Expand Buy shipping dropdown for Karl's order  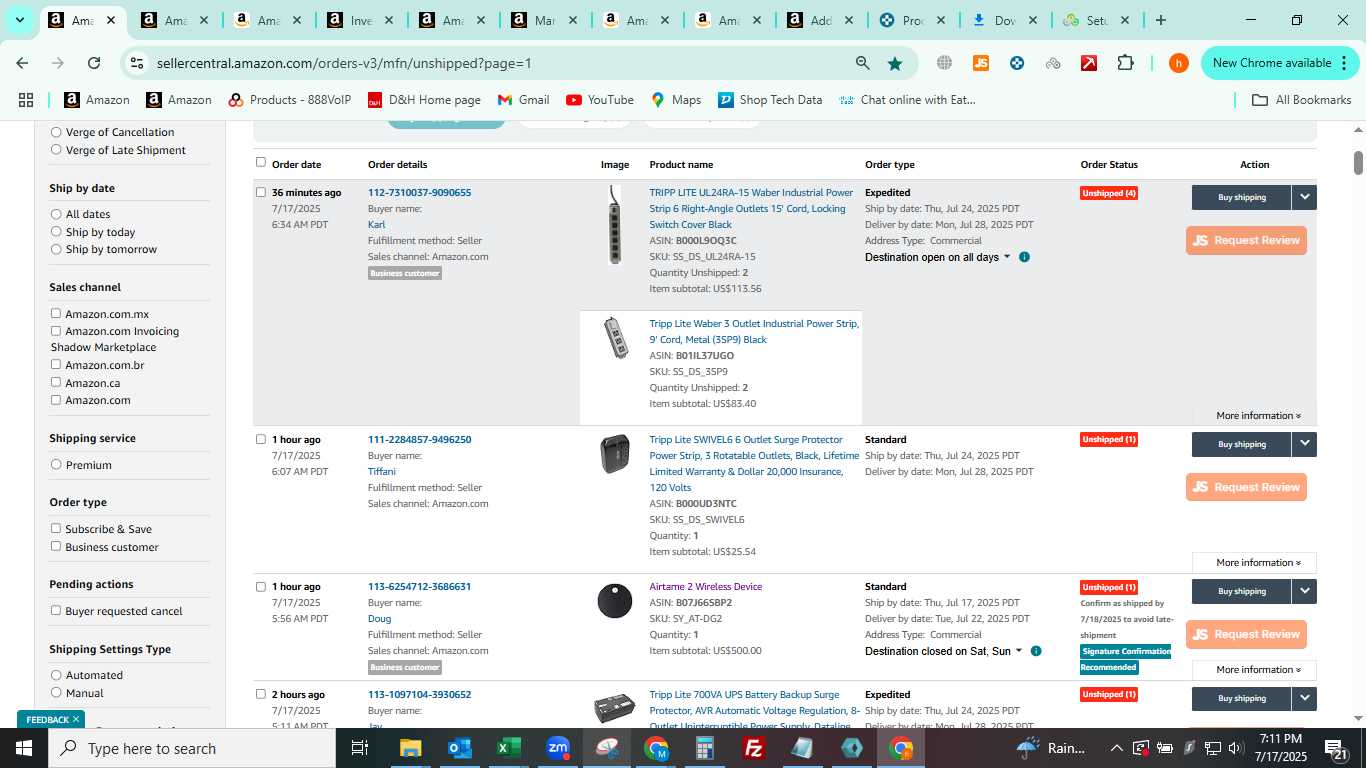1305,197
